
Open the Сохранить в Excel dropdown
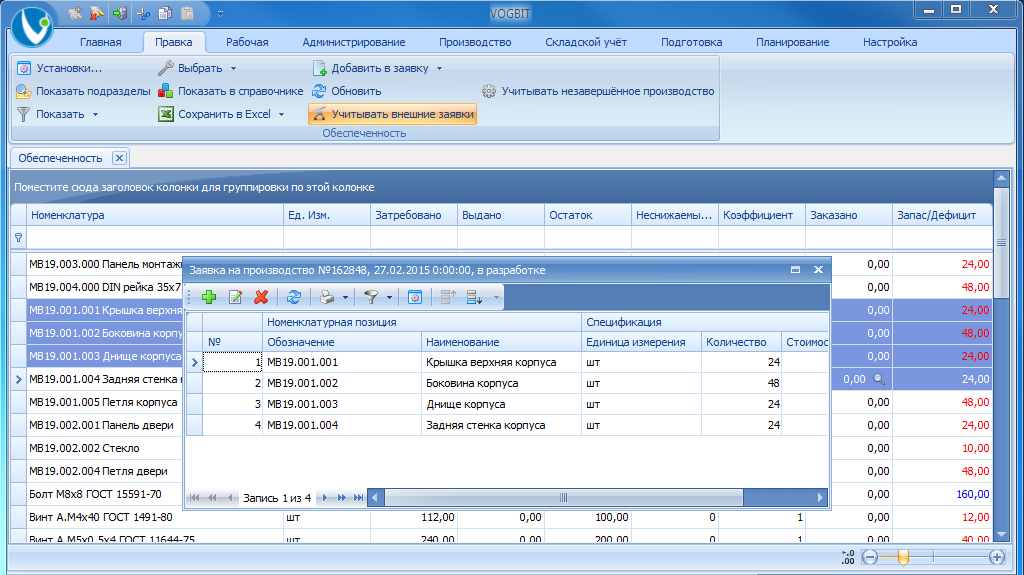click(x=221, y=114)
